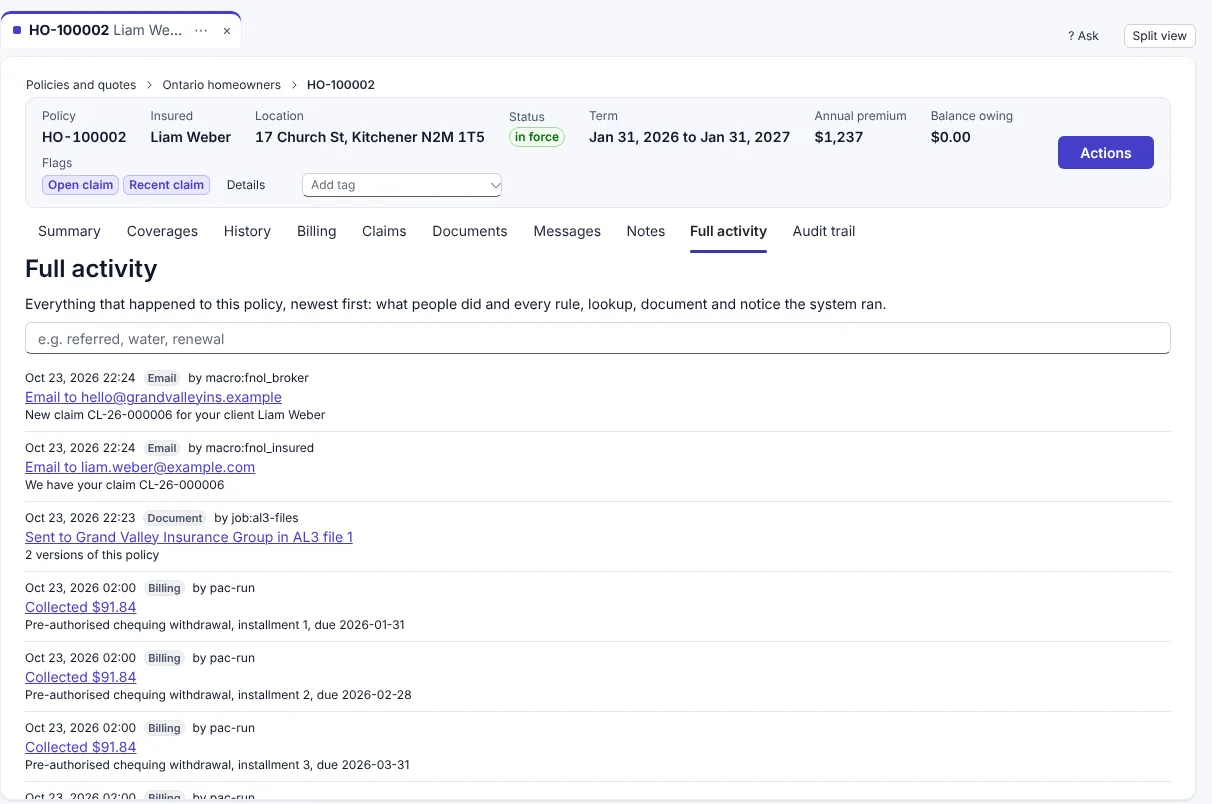Switch to the Messages tab
Viewport: 1212px width, 804px height.
(567, 231)
